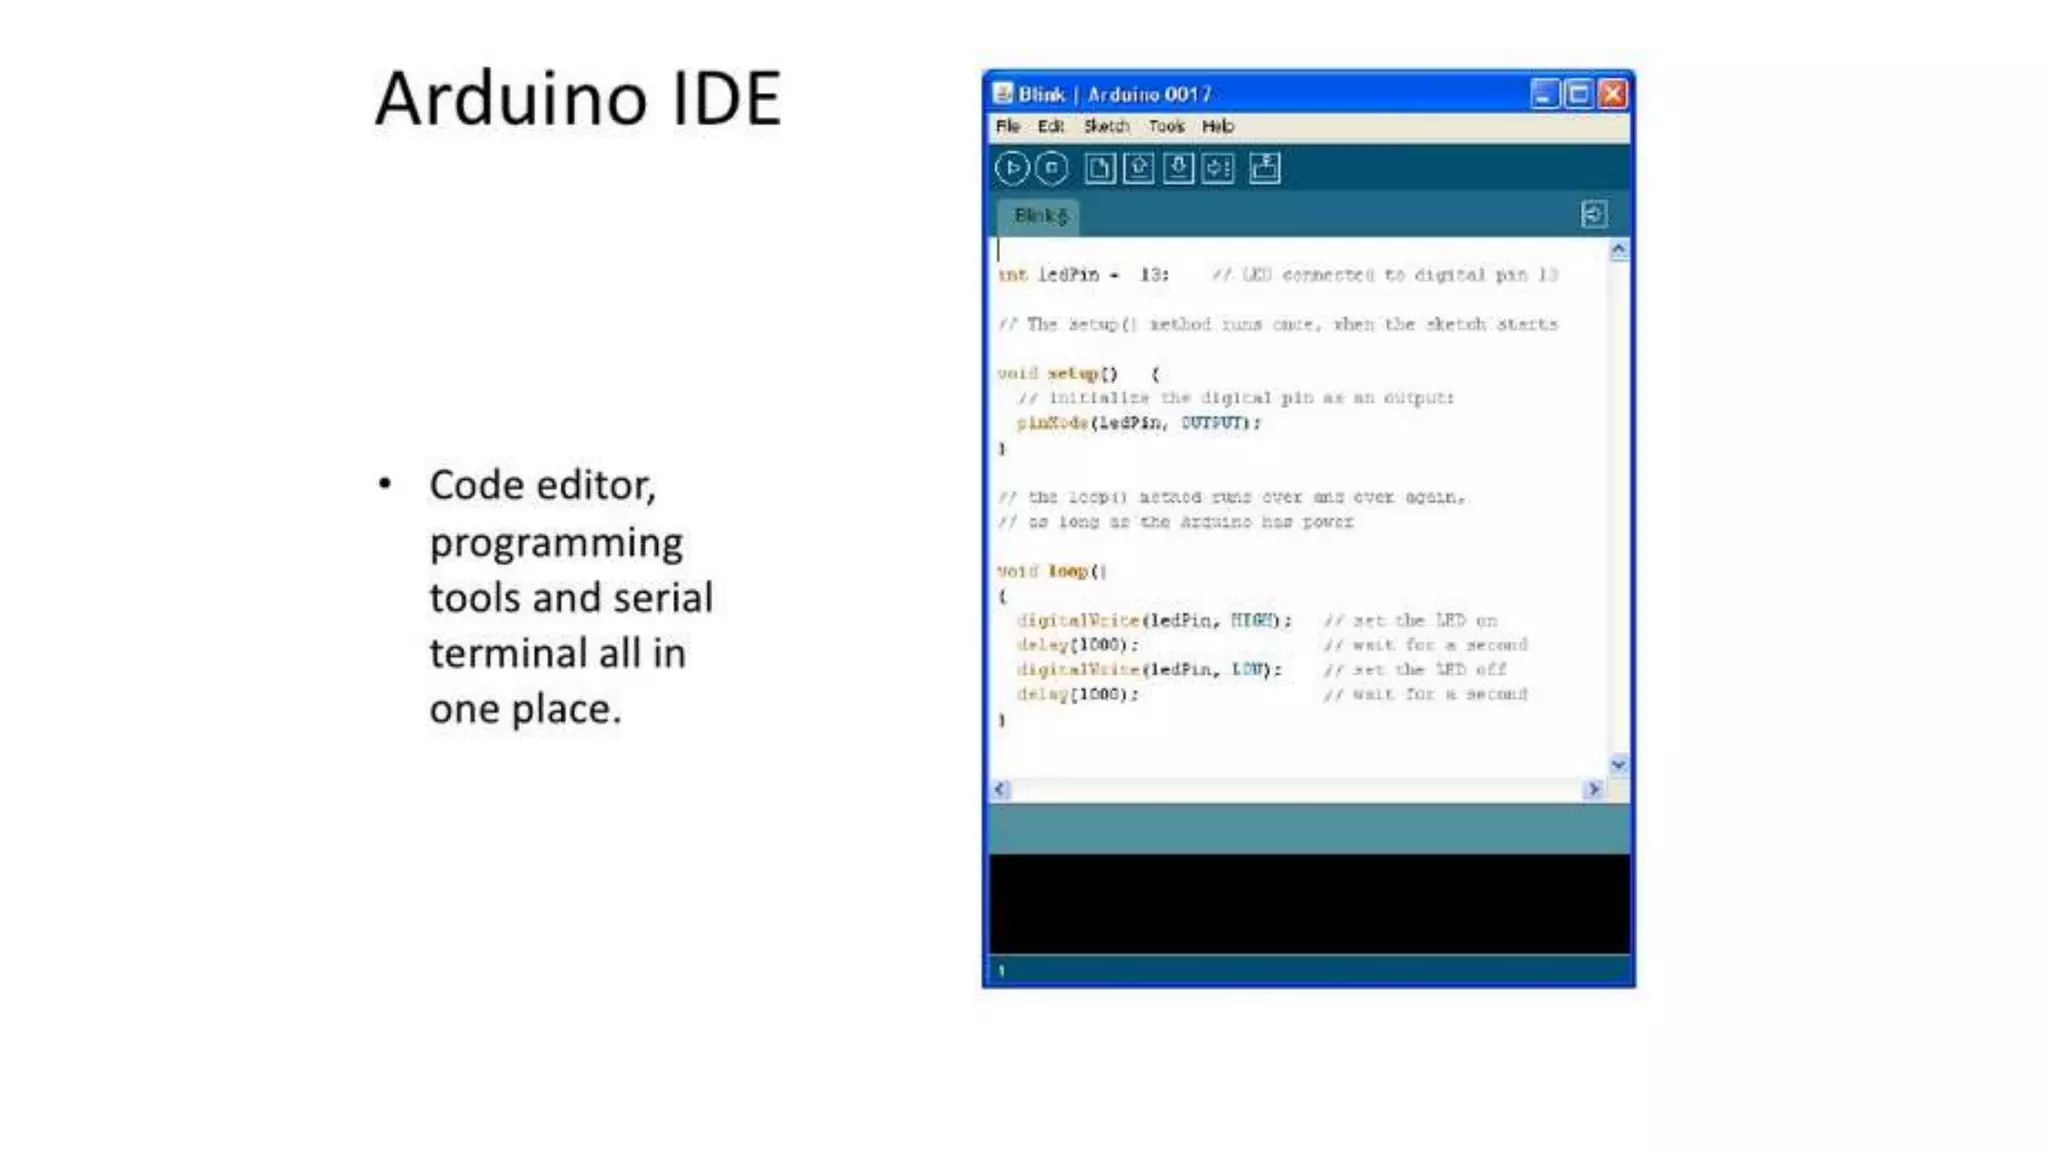Open the Sketch menu

(1106, 126)
